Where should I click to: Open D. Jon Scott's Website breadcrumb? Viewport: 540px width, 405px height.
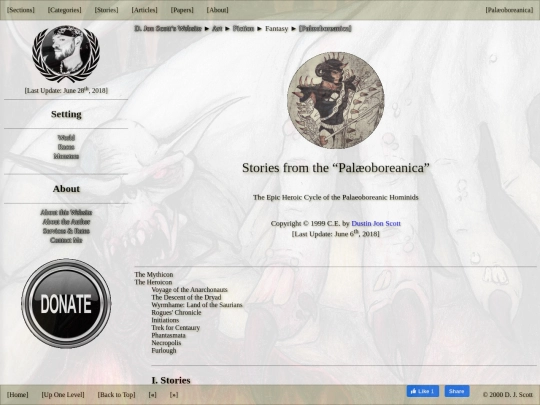pos(168,29)
